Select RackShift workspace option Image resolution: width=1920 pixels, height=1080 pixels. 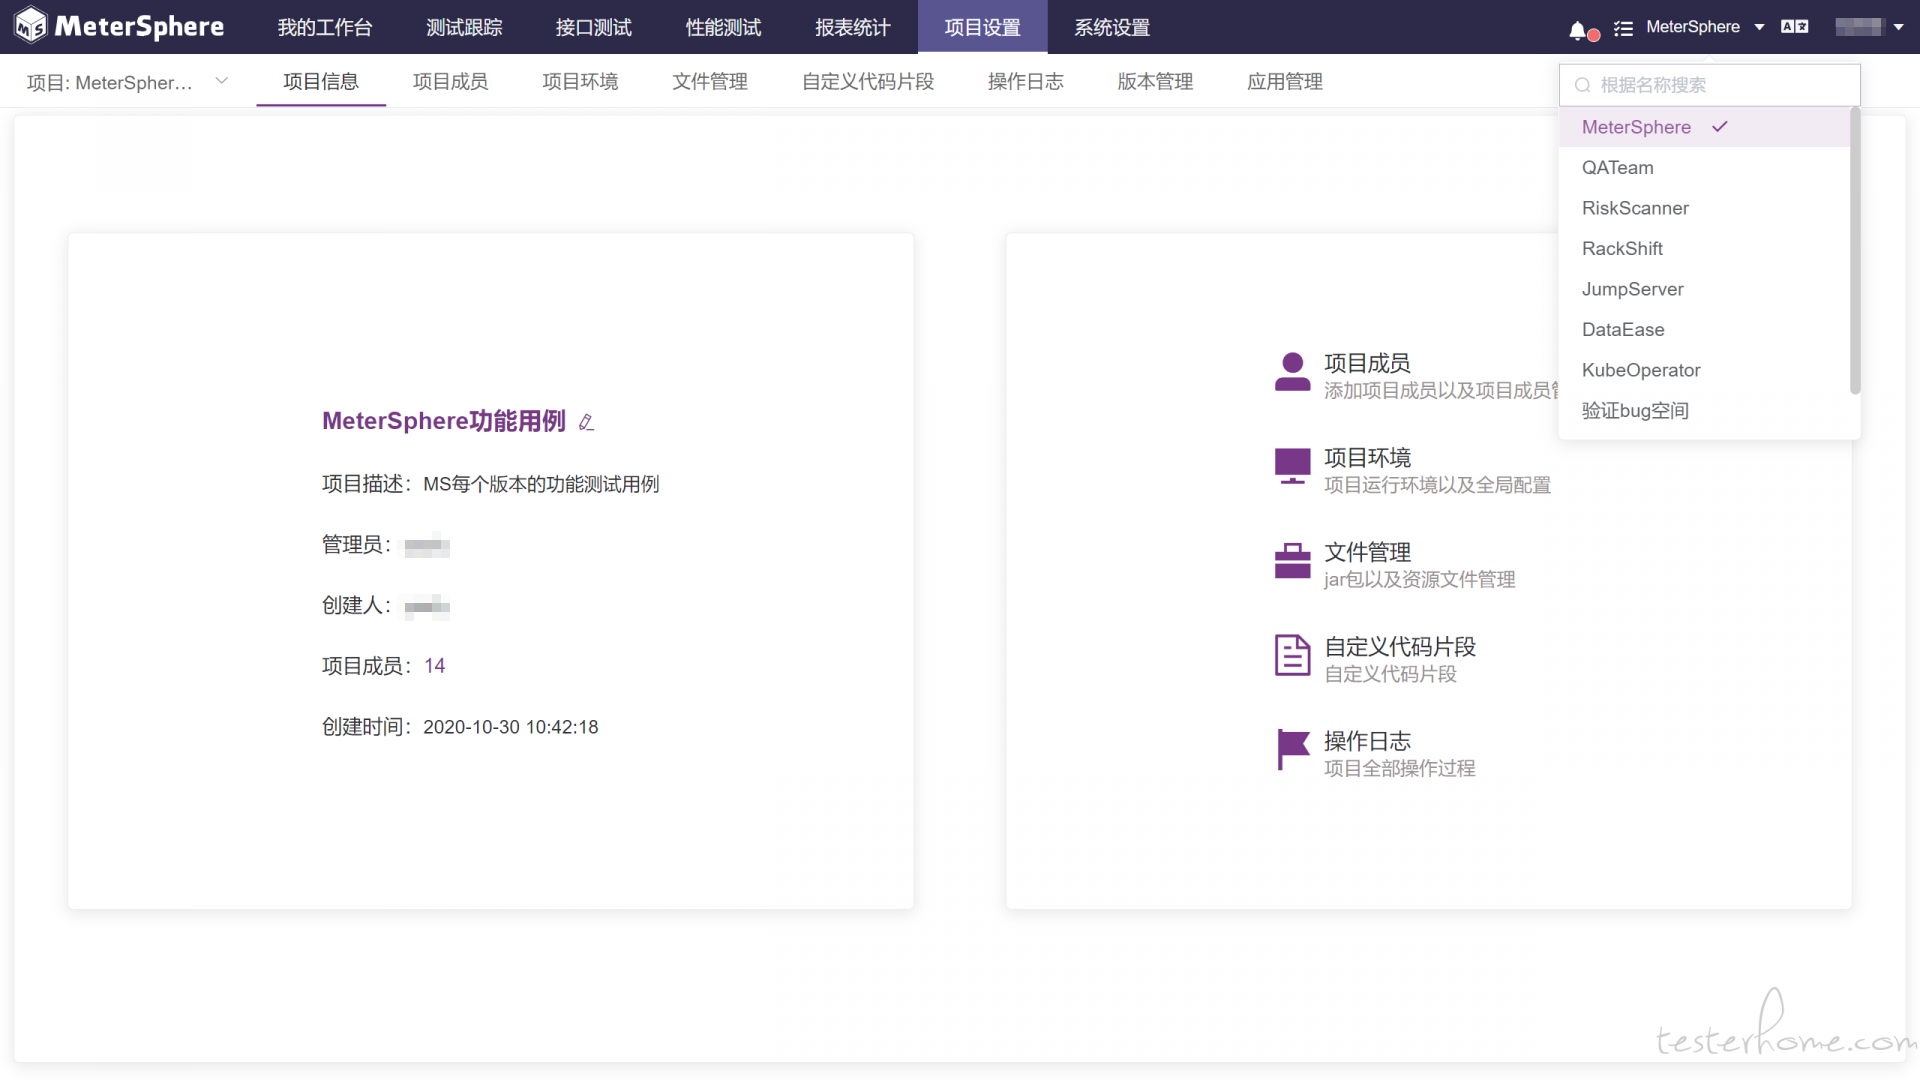pos(1704,248)
